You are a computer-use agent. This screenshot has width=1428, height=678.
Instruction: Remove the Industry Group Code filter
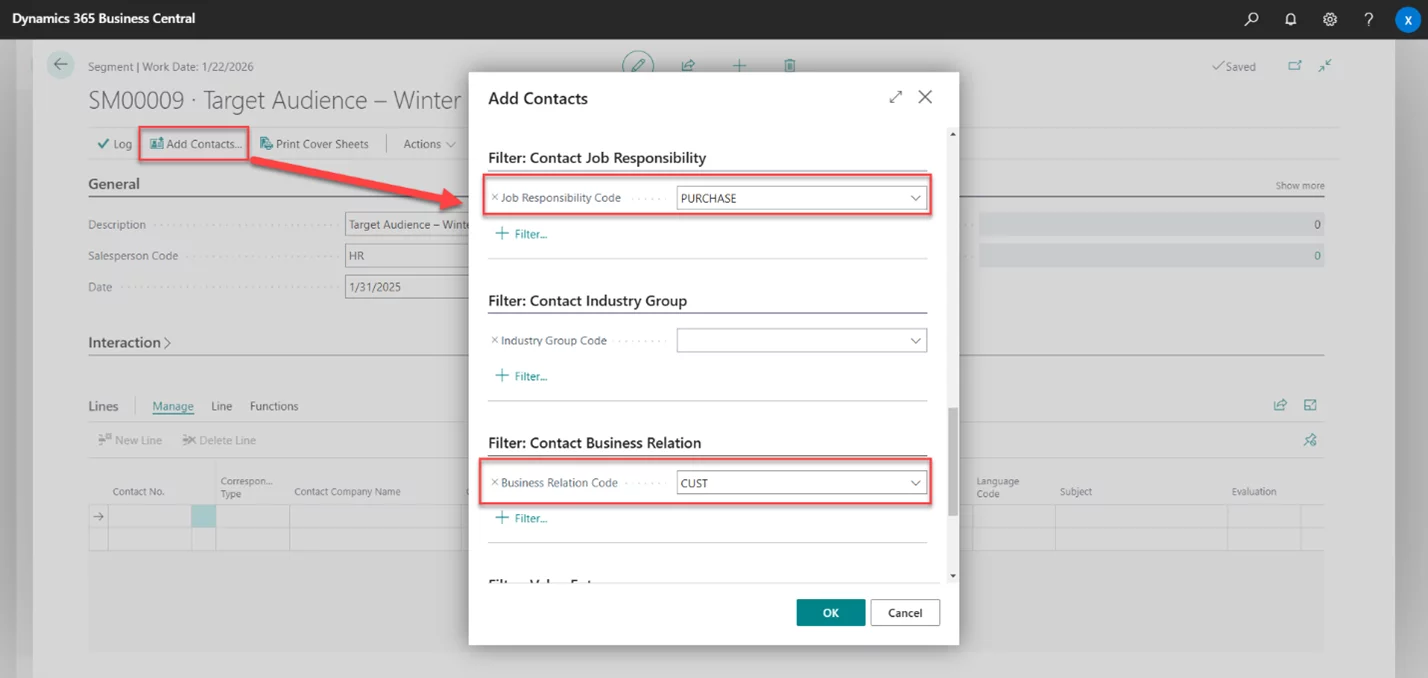tap(494, 341)
